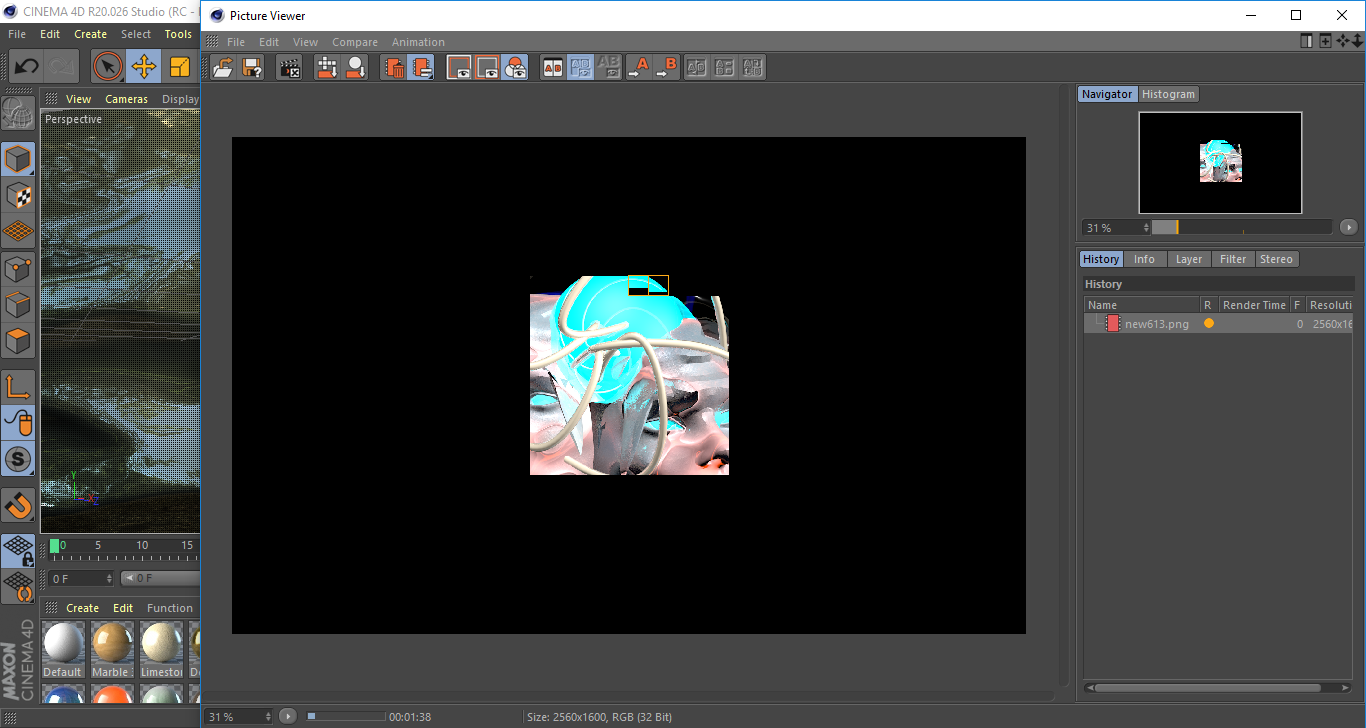Image resolution: width=1366 pixels, height=728 pixels.
Task: Click grayed AB difference icon
Action: coord(608,67)
